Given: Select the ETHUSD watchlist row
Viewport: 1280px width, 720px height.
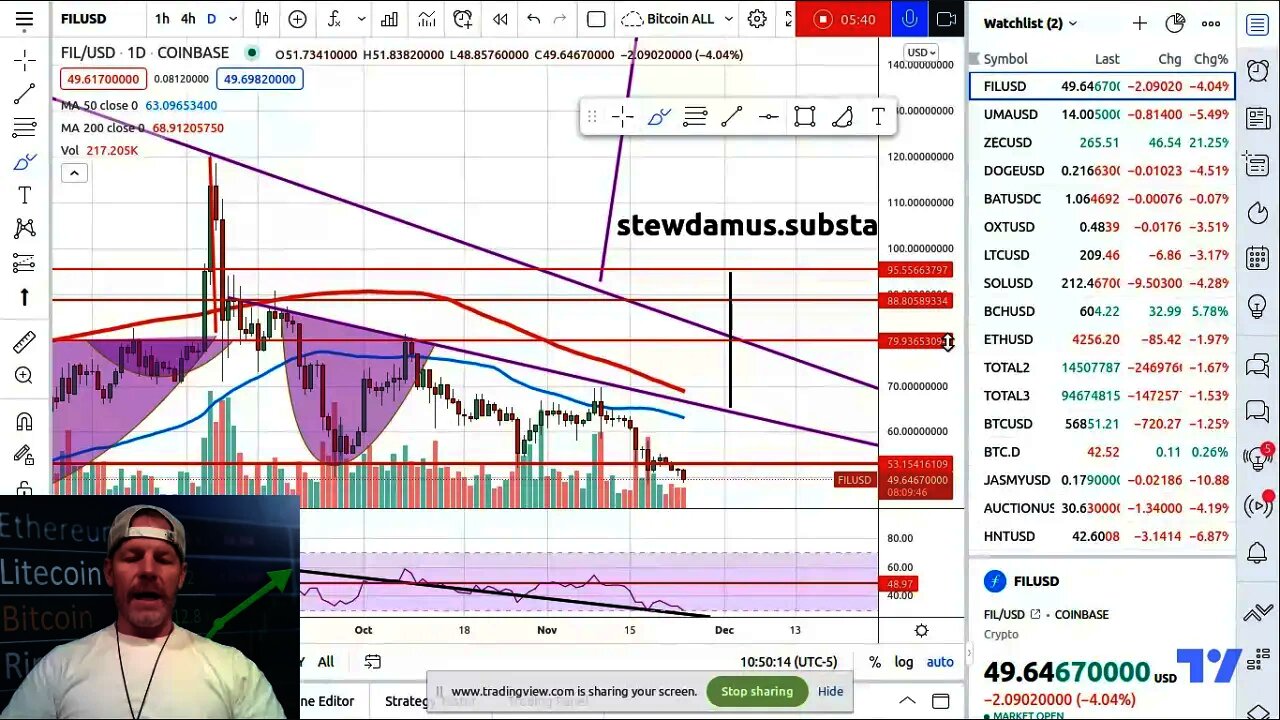Looking at the screenshot, I should pos(1102,339).
